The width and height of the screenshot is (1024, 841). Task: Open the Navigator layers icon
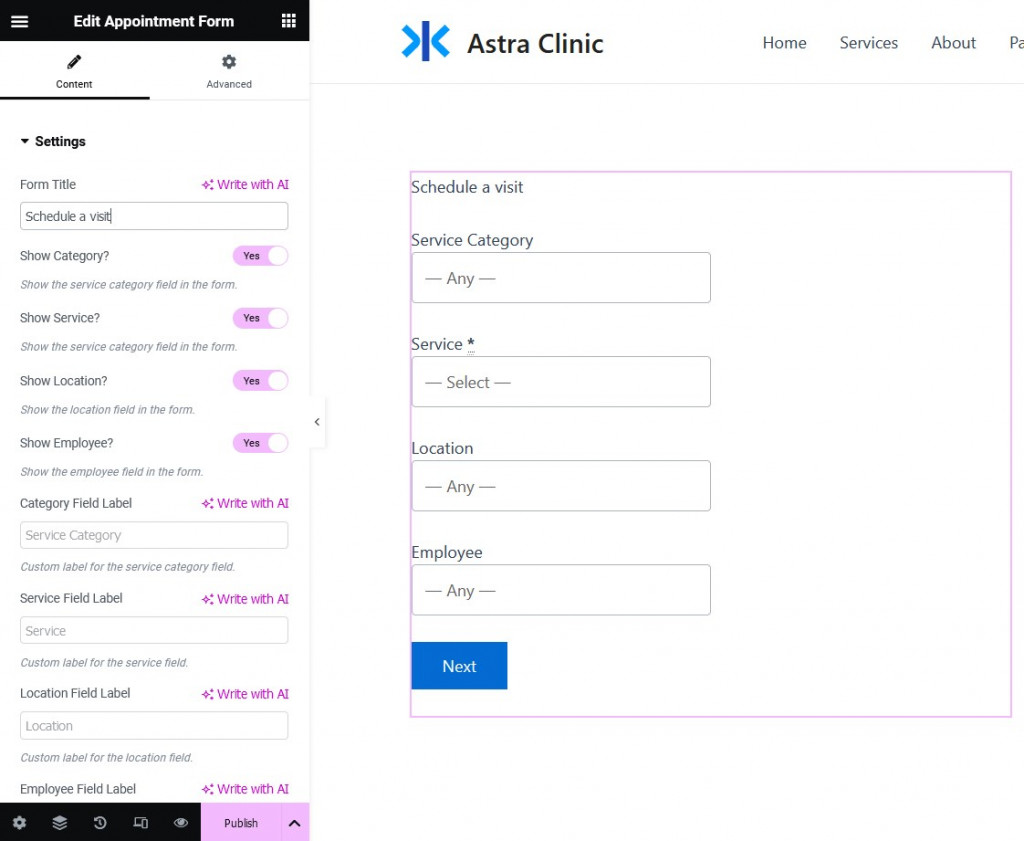[x=59, y=822]
